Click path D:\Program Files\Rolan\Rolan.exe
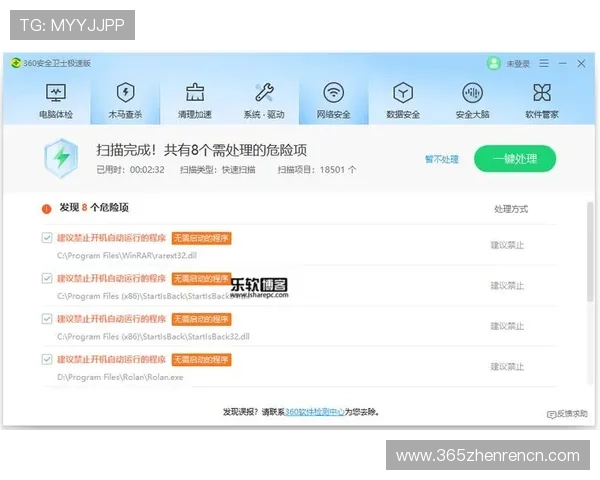This screenshot has width=600, height=480. point(120,377)
